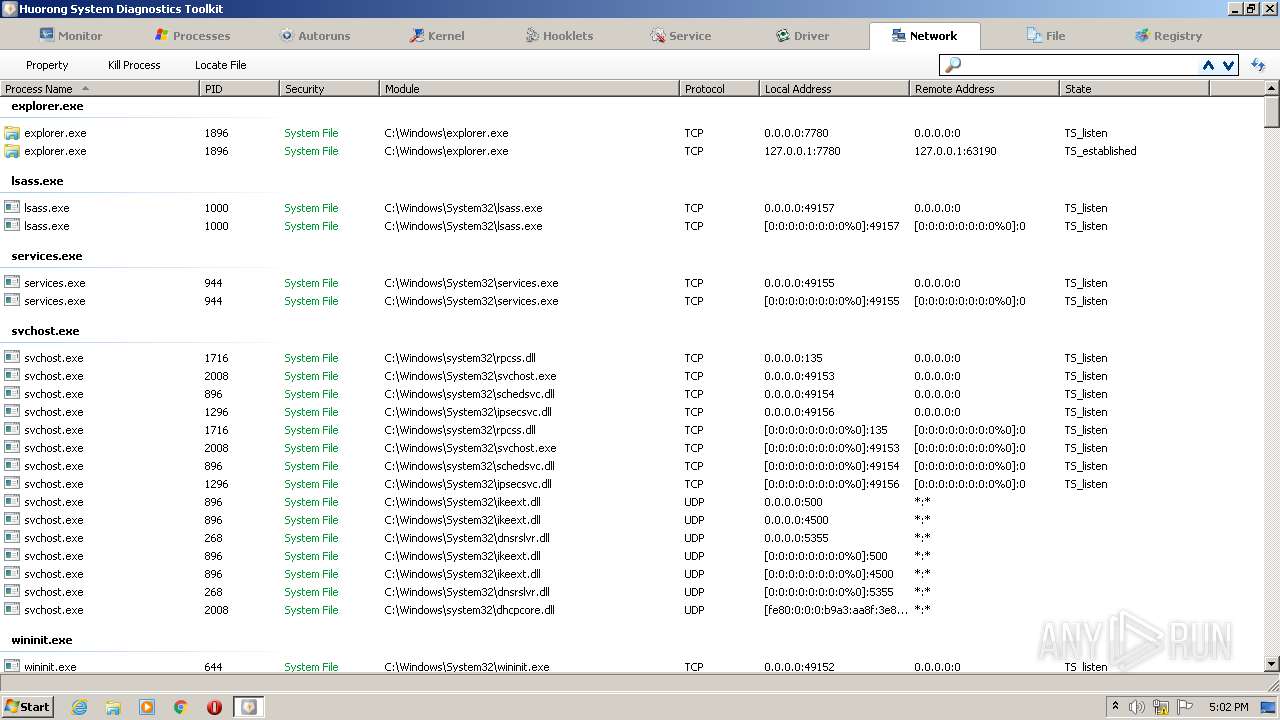Click network status tray icon
Viewport: 1280px width, 720px height.
(x=1161, y=707)
